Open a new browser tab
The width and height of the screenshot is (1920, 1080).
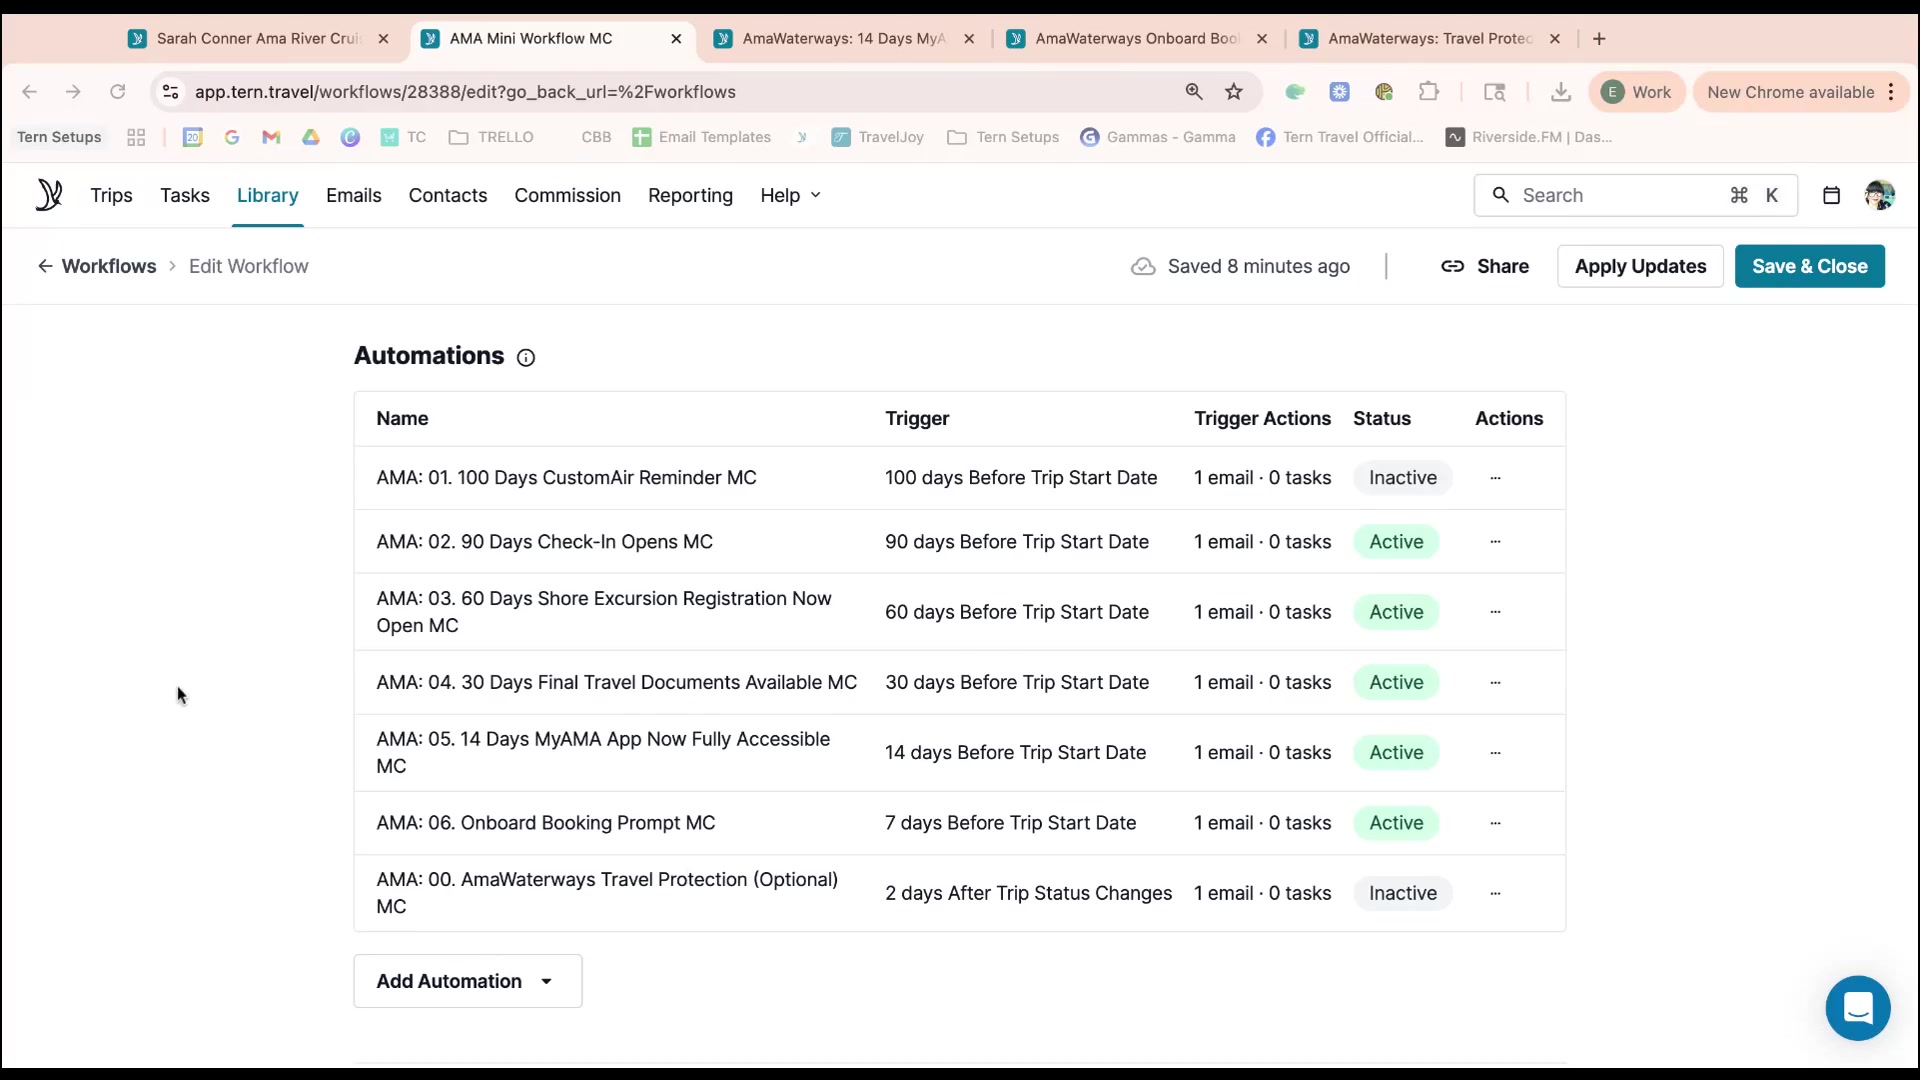1599,39
